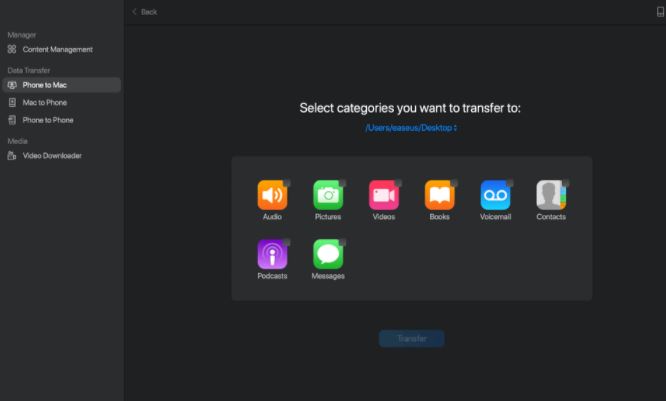Select the Contacts address book icon
The height and width of the screenshot is (401, 666).
click(x=550, y=195)
